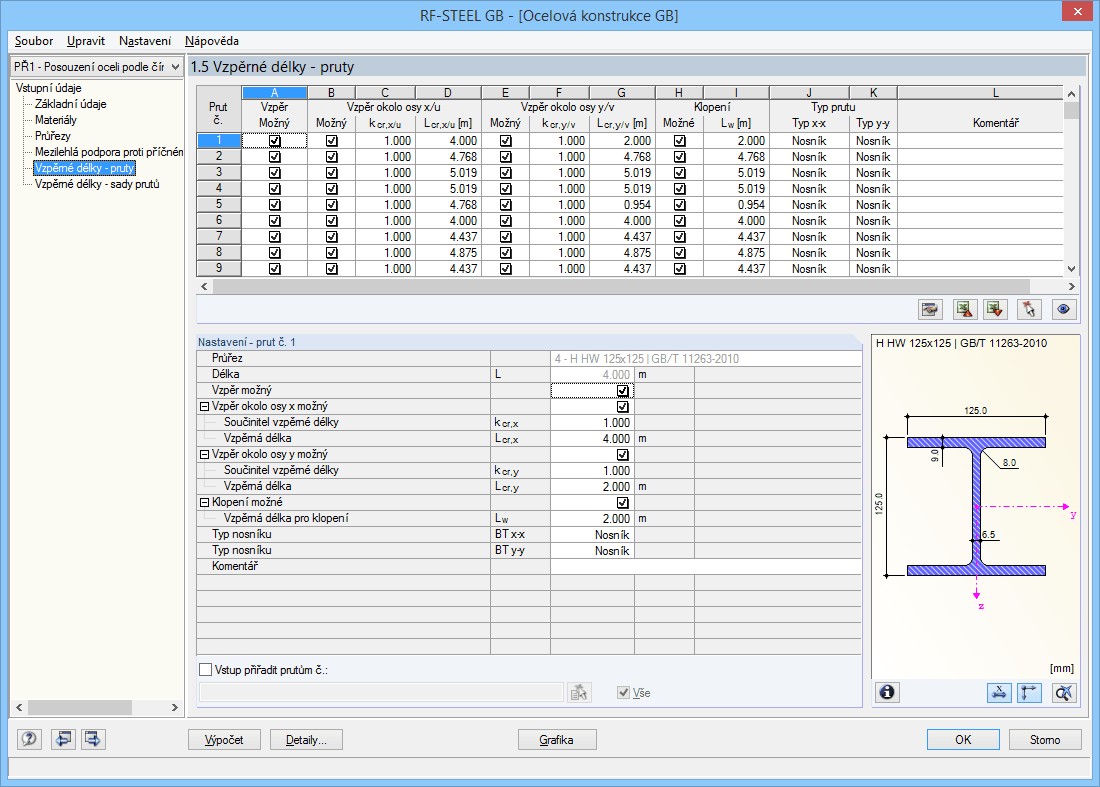Select Průřezy in navigator
The image size is (1100, 787).
point(53,136)
